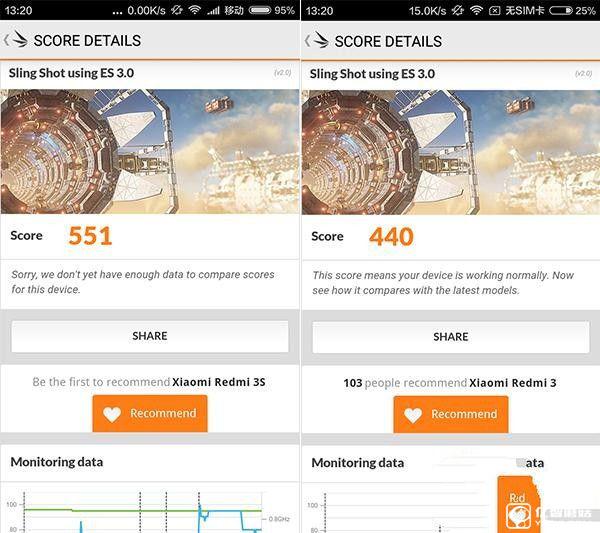Open the right Sling Shot scene thumbnail
Viewport: 600px width, 533px height.
click(x=451, y=152)
